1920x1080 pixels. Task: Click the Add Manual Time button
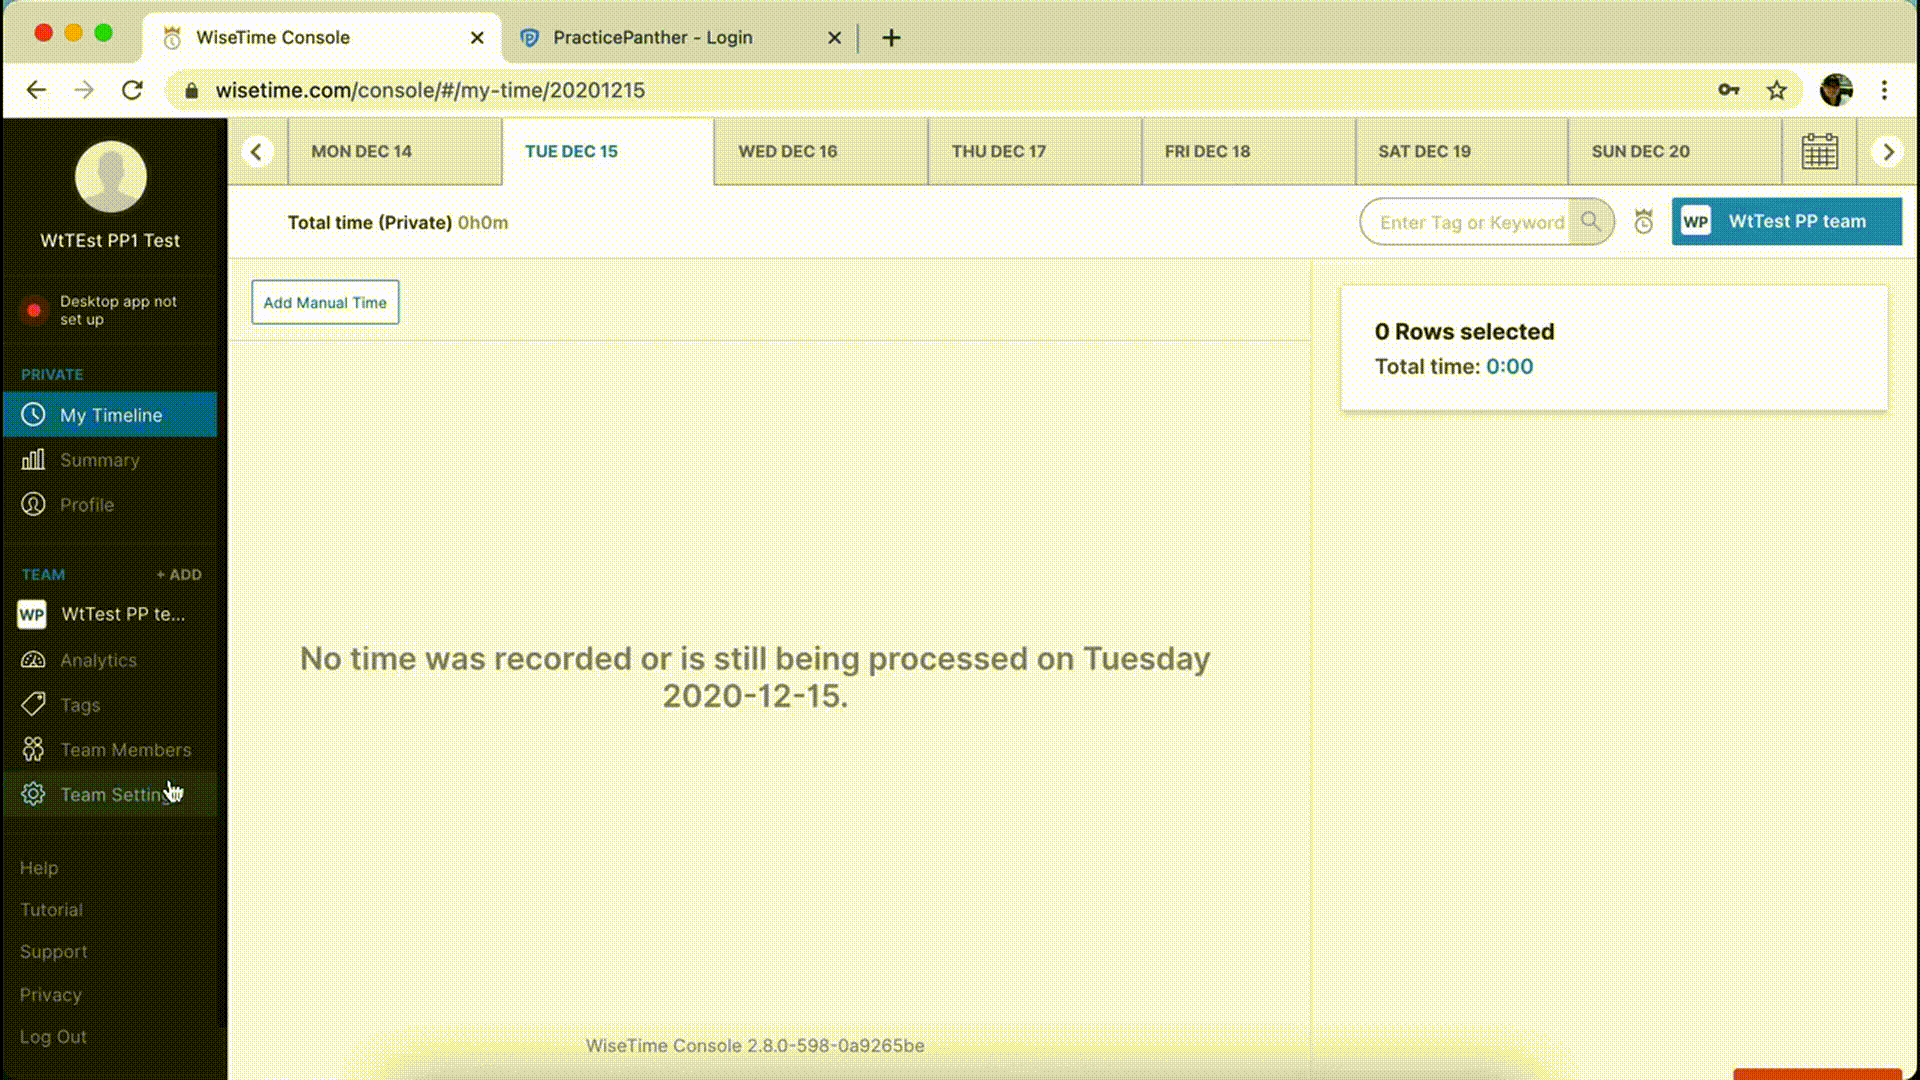click(x=325, y=302)
